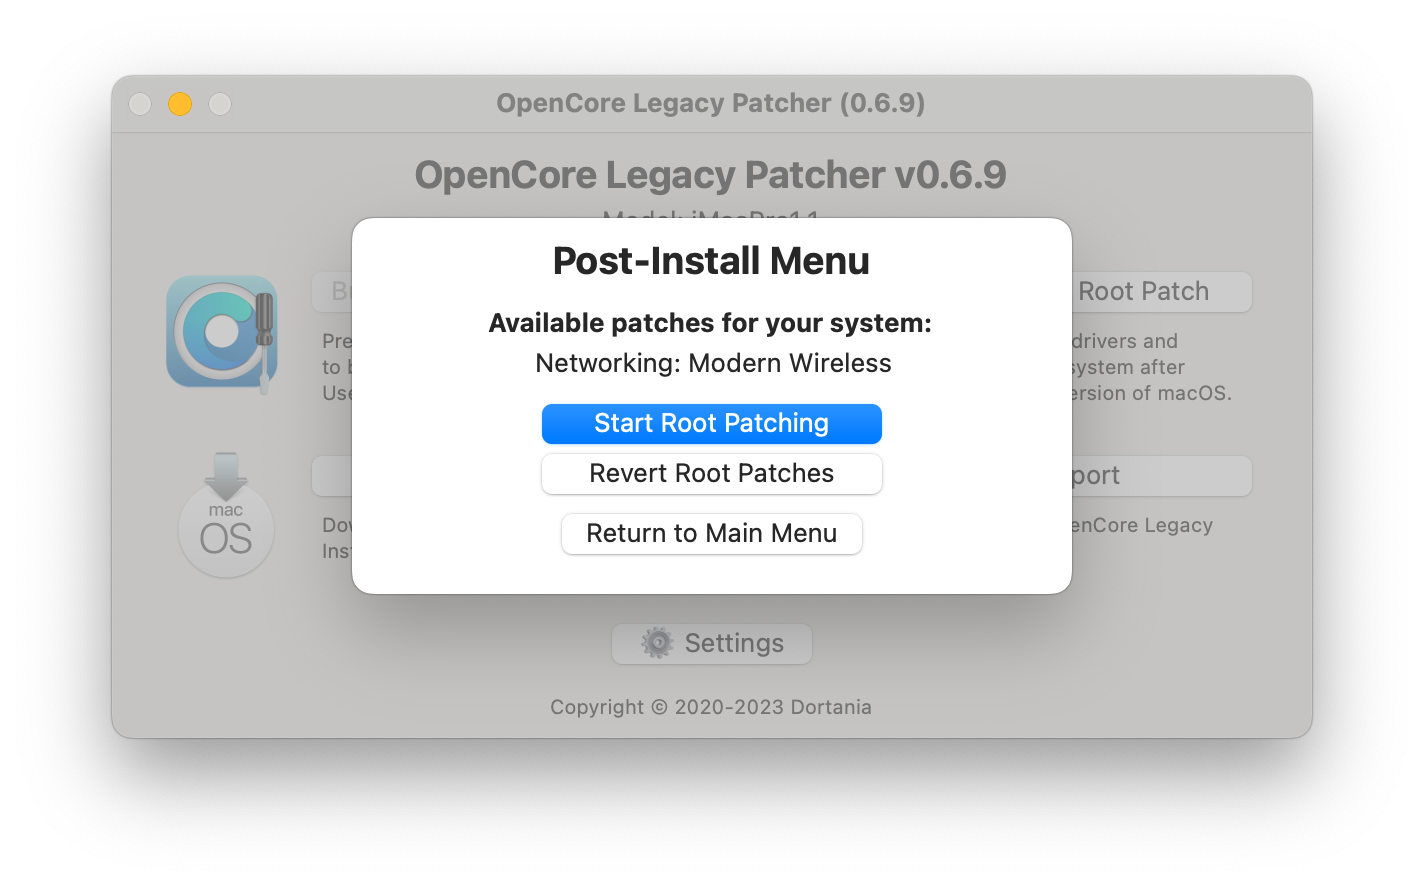This screenshot has height=886, width=1424.
Task: Click the Dortania copyright notice
Action: [710, 707]
